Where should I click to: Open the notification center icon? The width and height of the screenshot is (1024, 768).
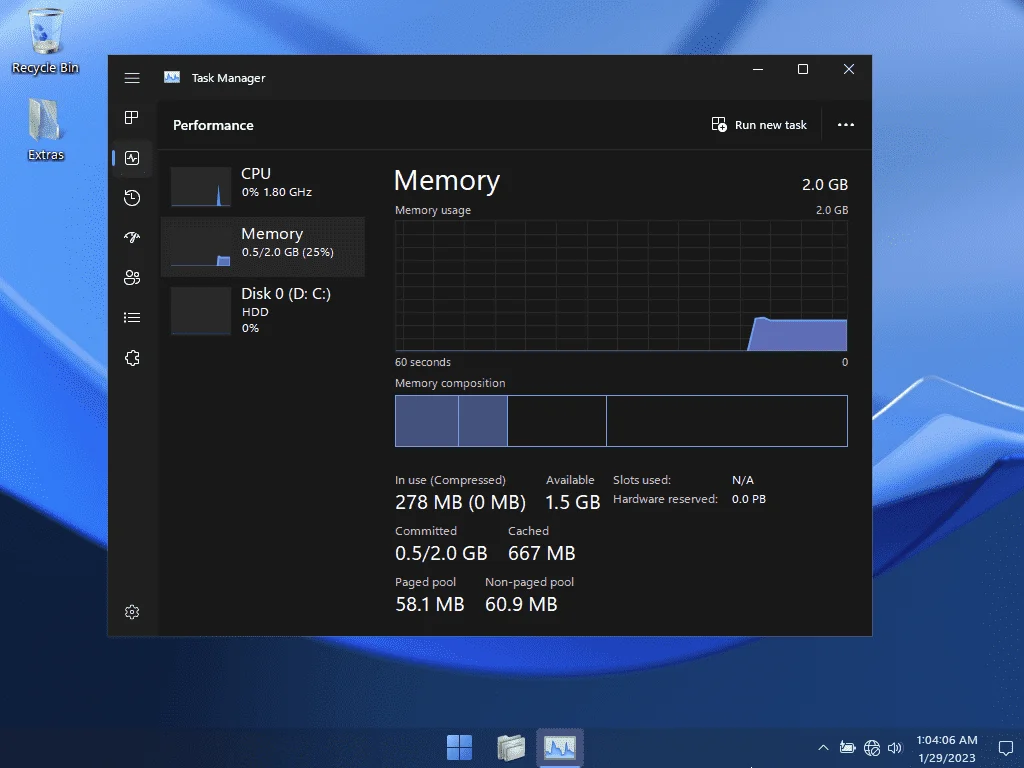[x=1006, y=748]
